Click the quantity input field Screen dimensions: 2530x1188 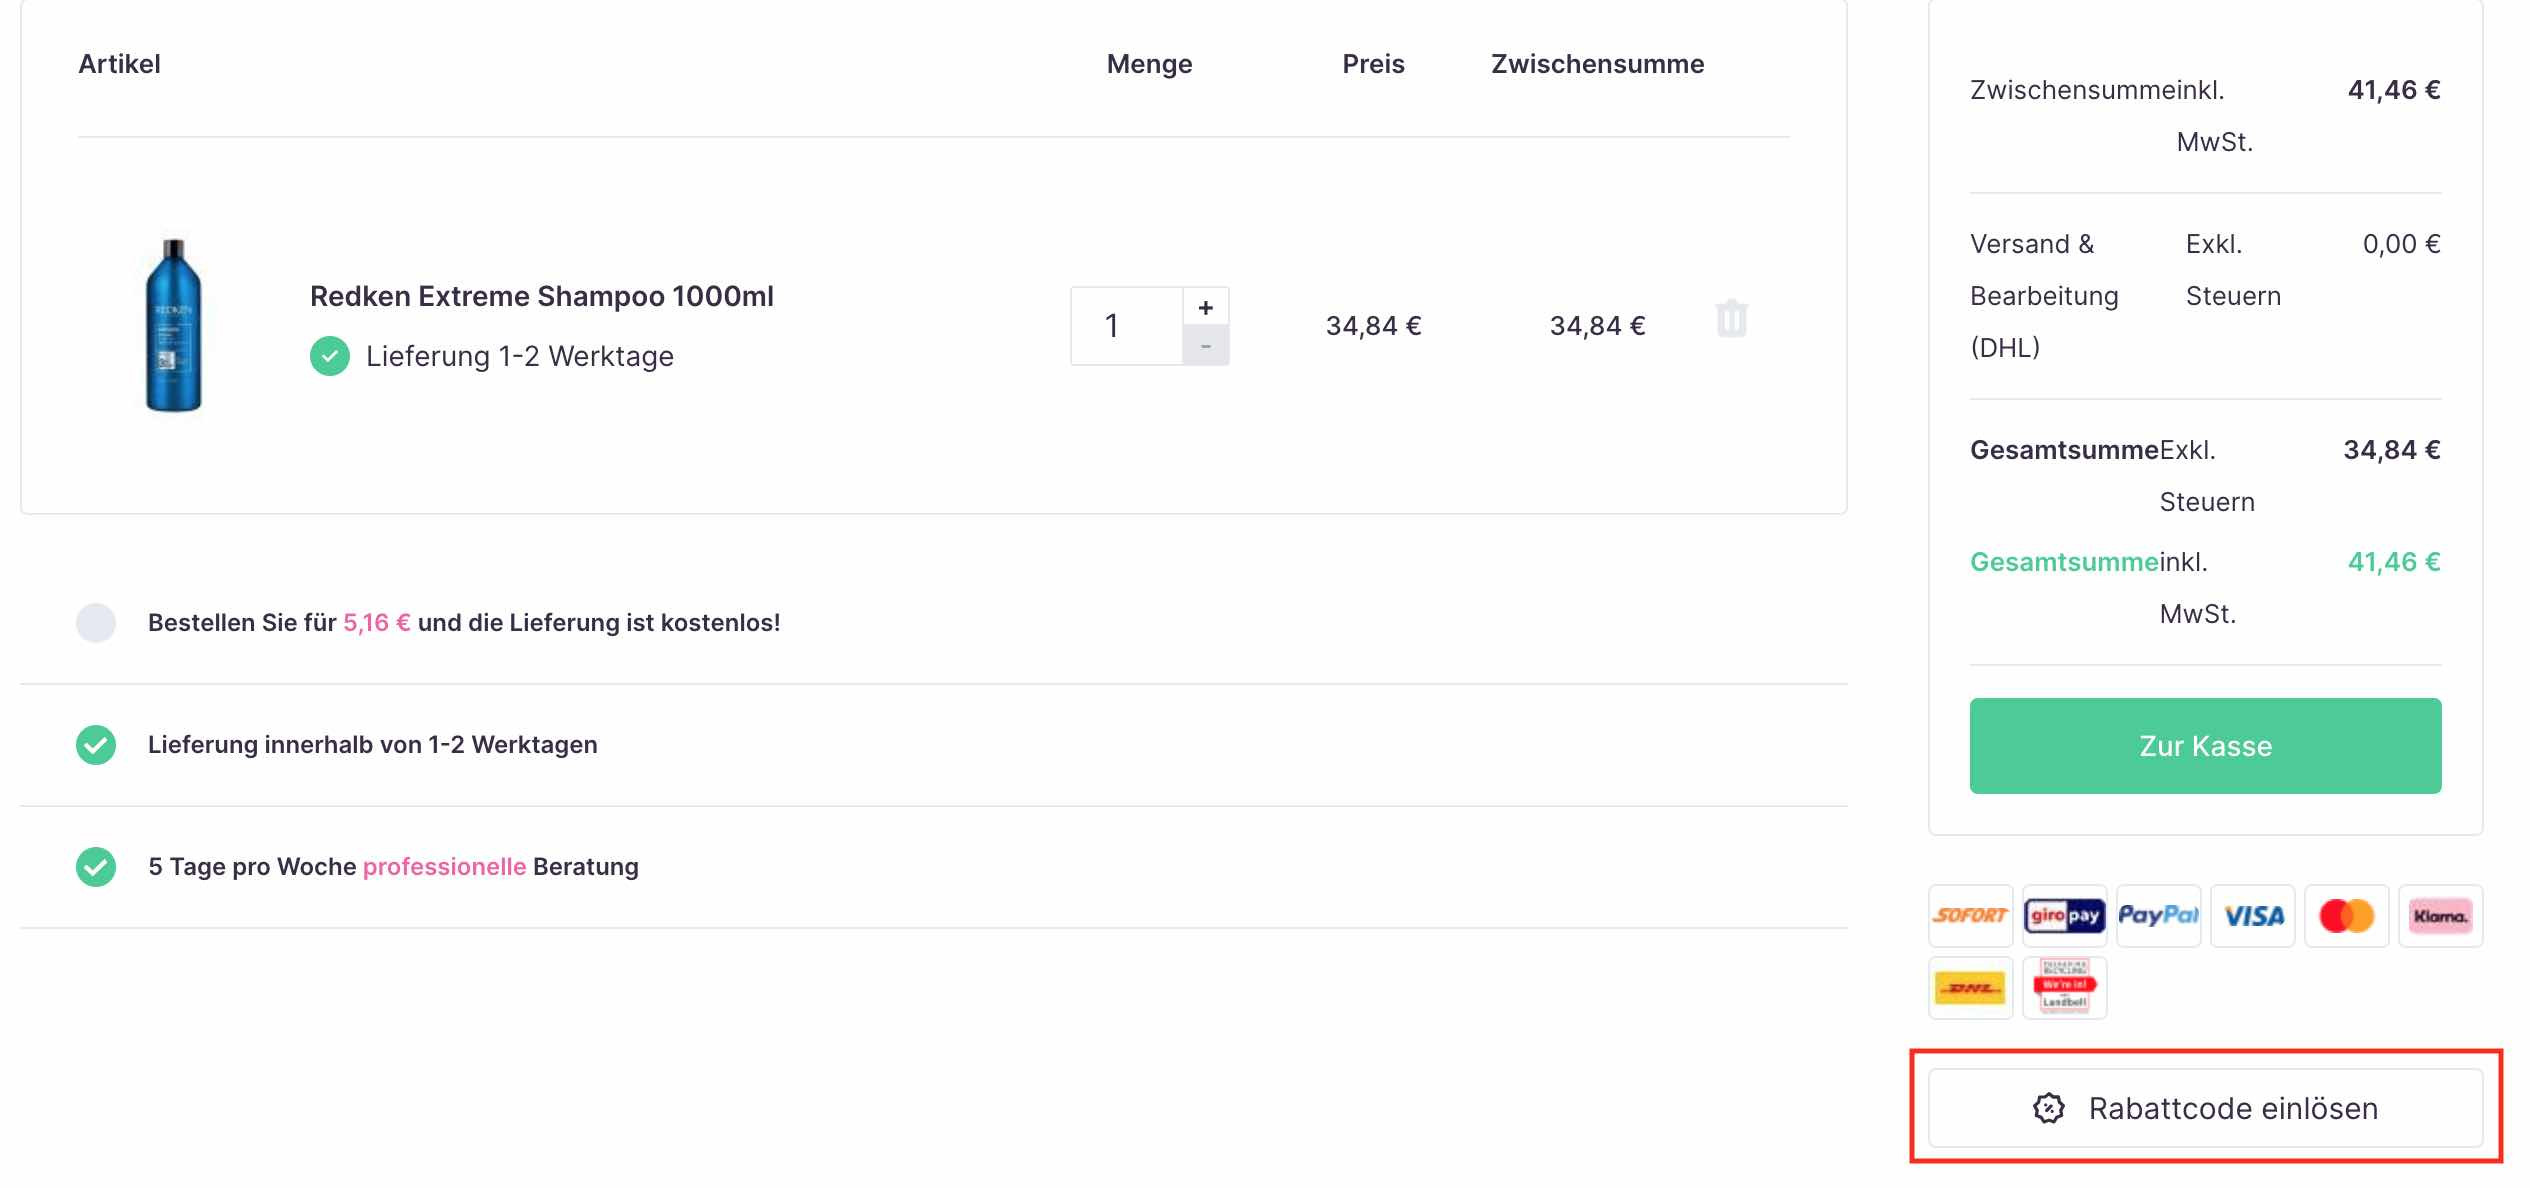click(1127, 326)
